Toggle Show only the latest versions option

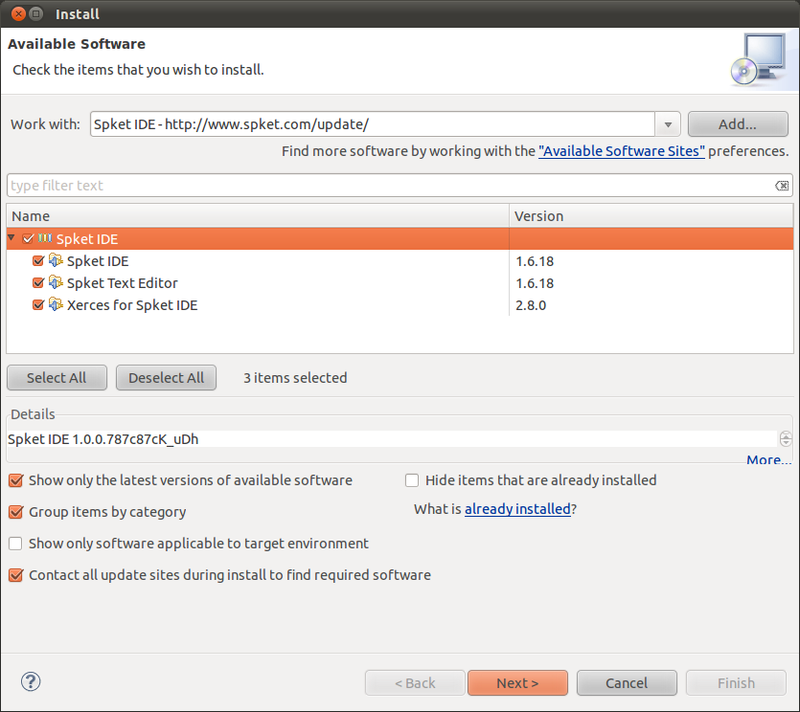click(x=16, y=480)
